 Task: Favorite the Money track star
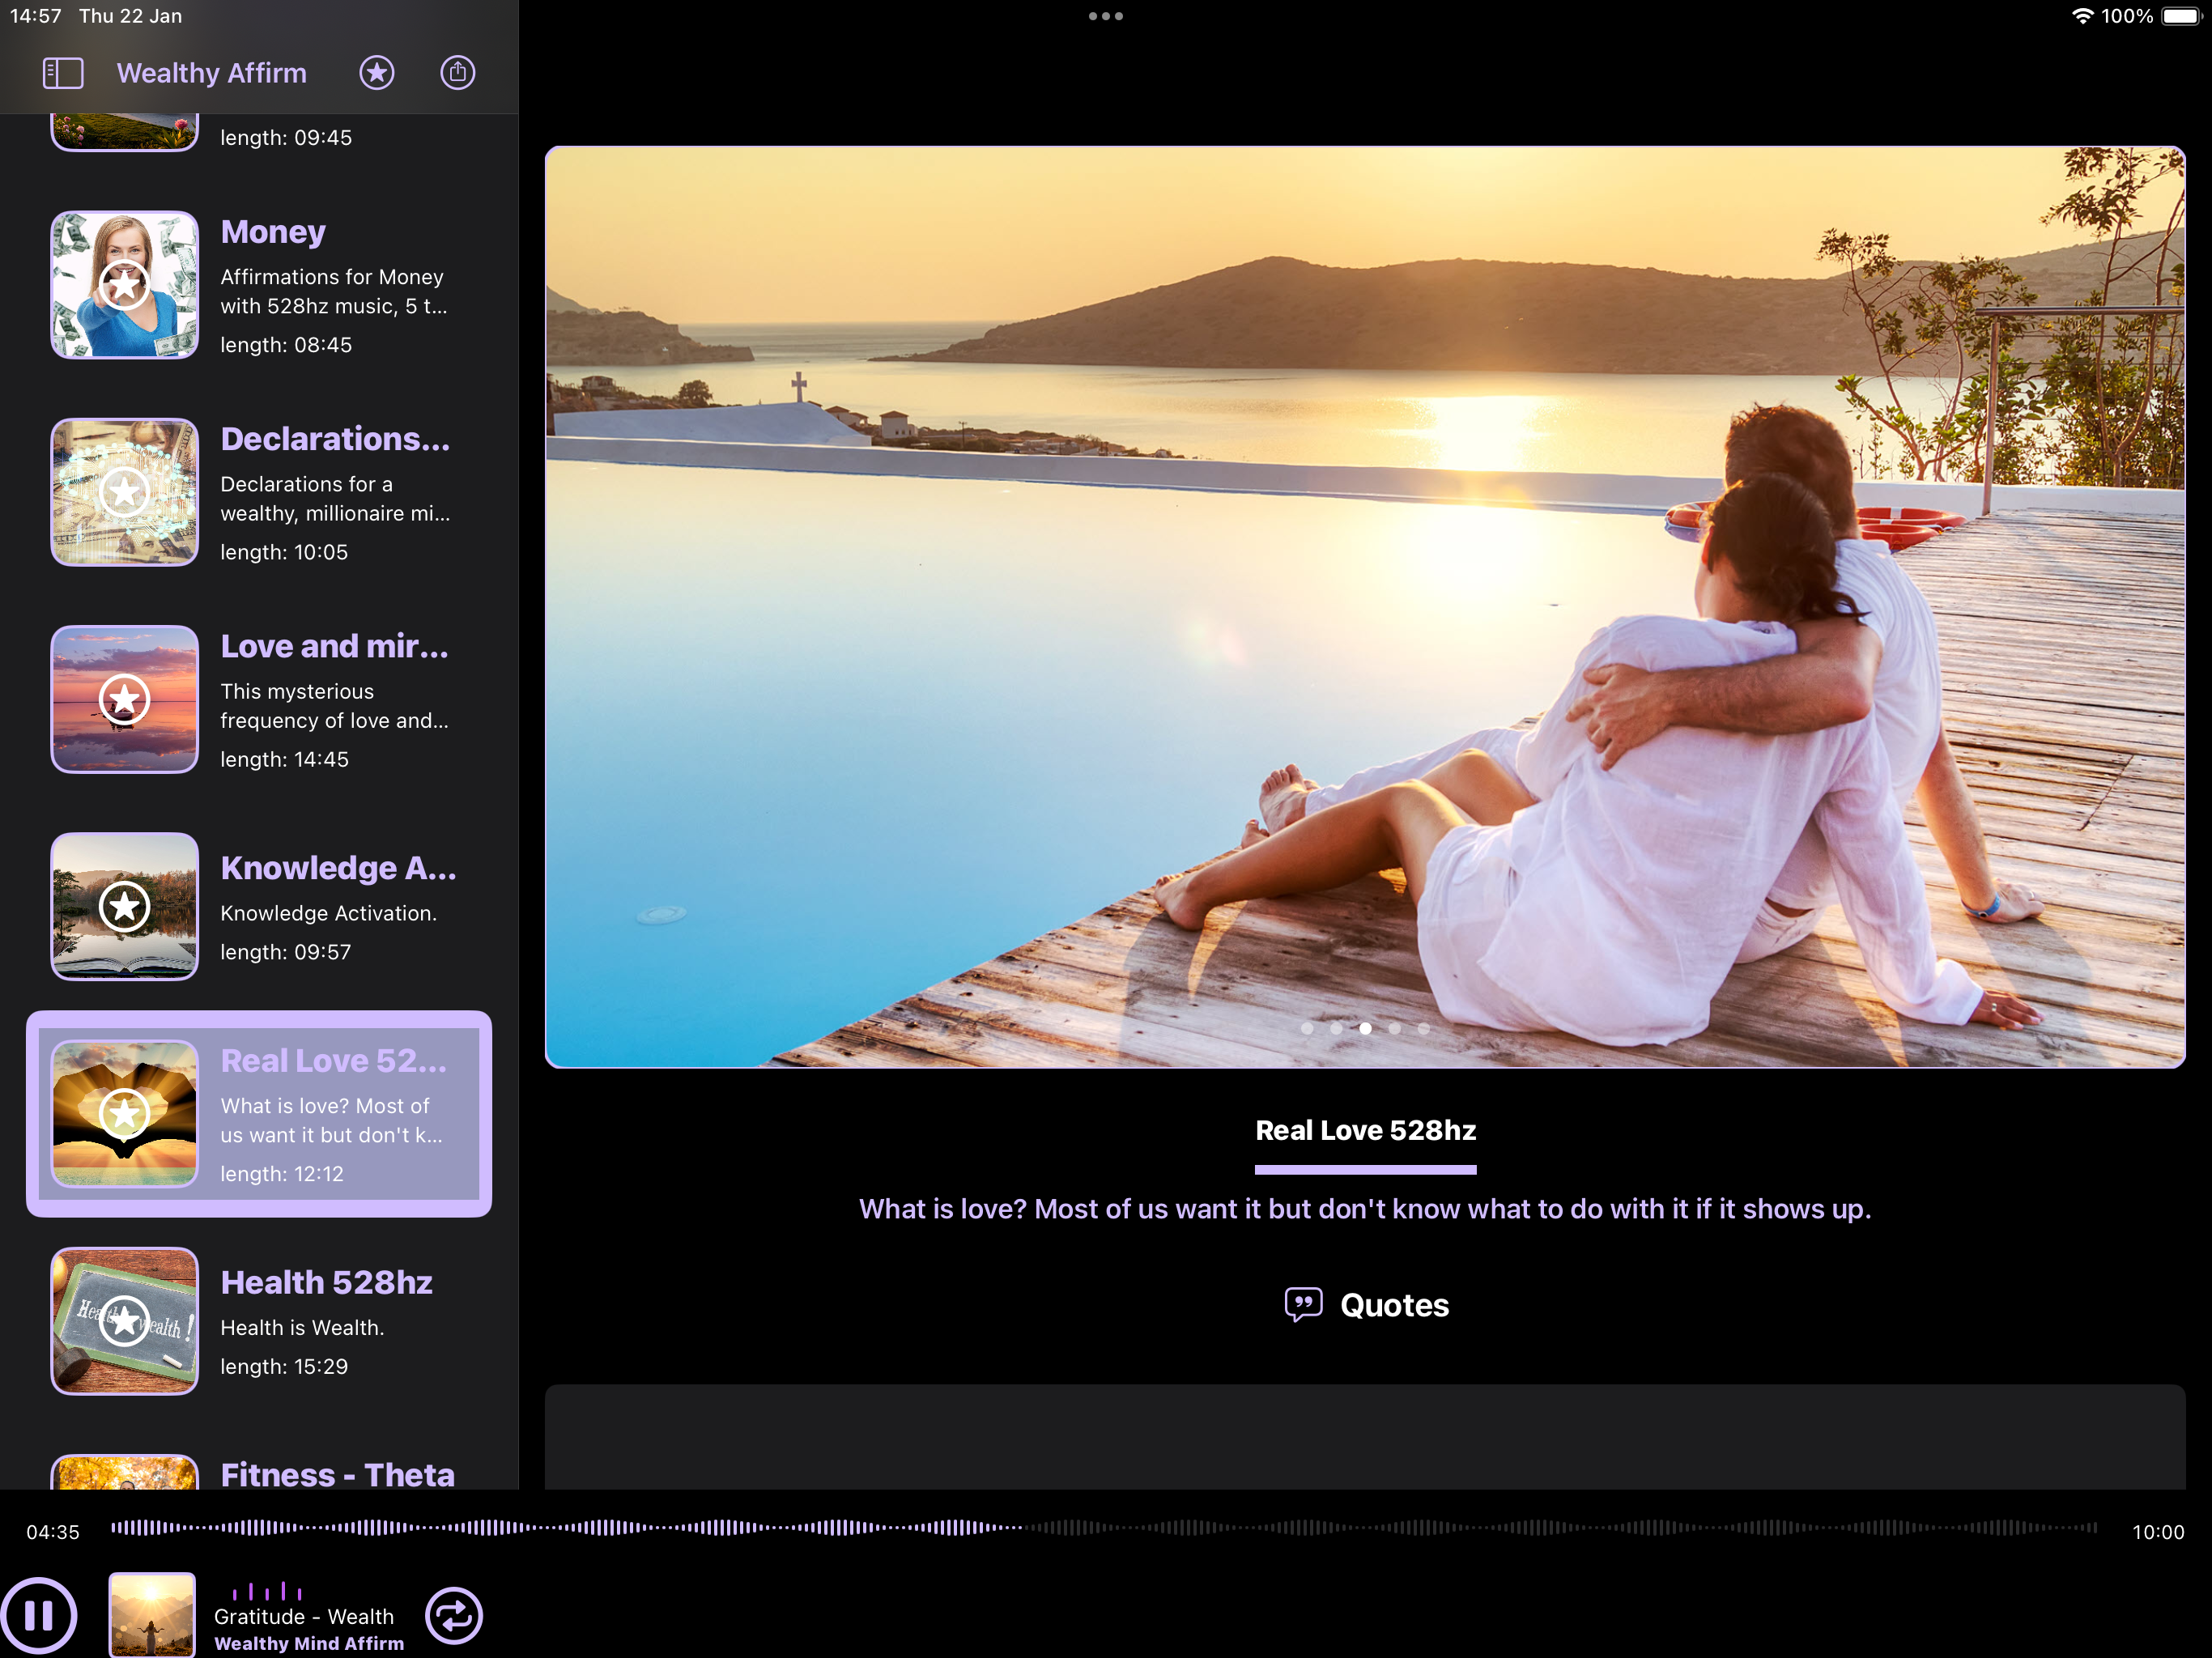[x=125, y=285]
